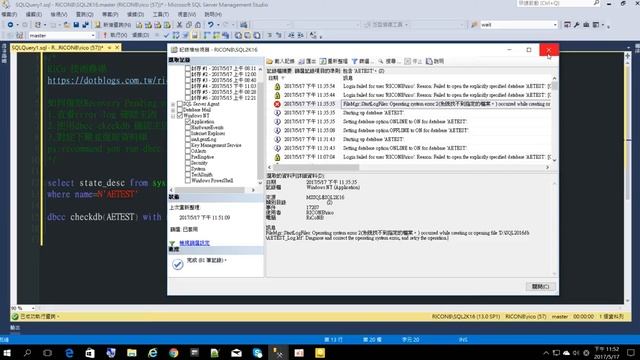Click the Filter funnel icon in the log viewer
This screenshot has width=640, height=360.
355,61
